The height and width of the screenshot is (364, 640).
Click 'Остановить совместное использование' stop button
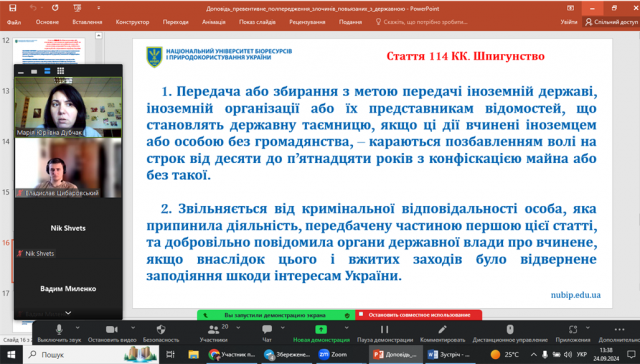coord(419,315)
